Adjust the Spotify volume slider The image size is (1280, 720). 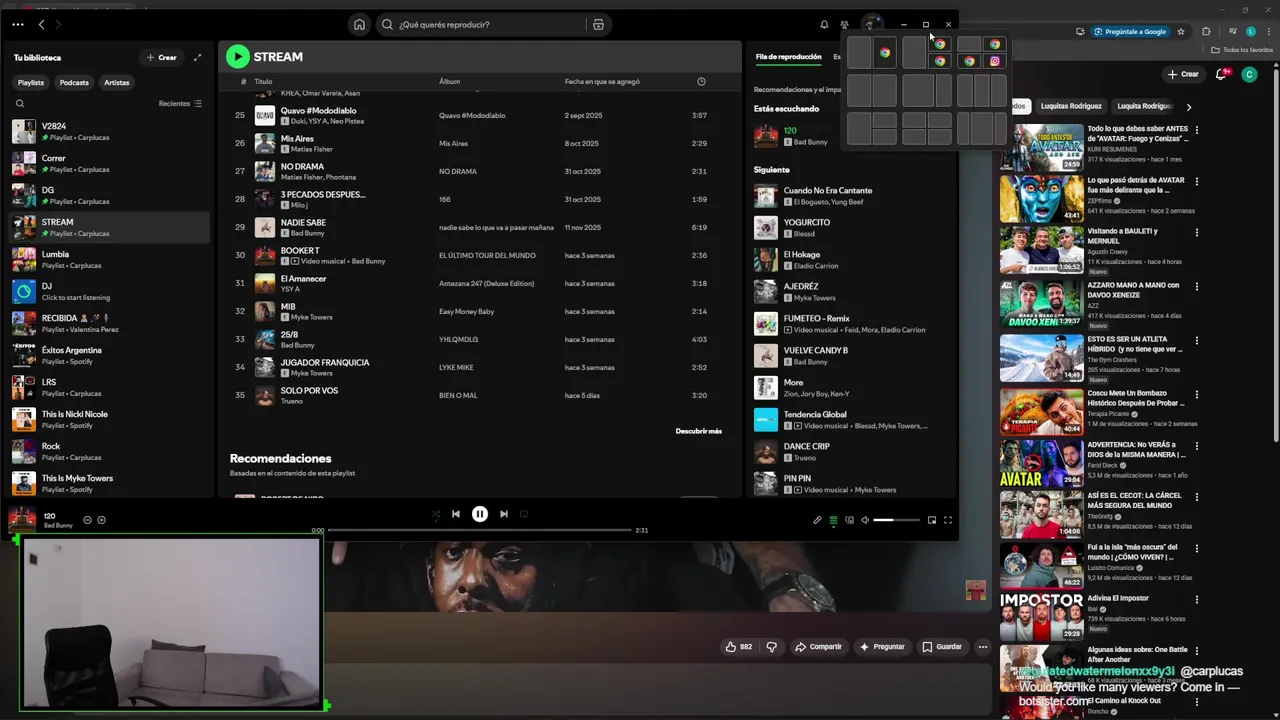pyautogui.click(x=897, y=520)
